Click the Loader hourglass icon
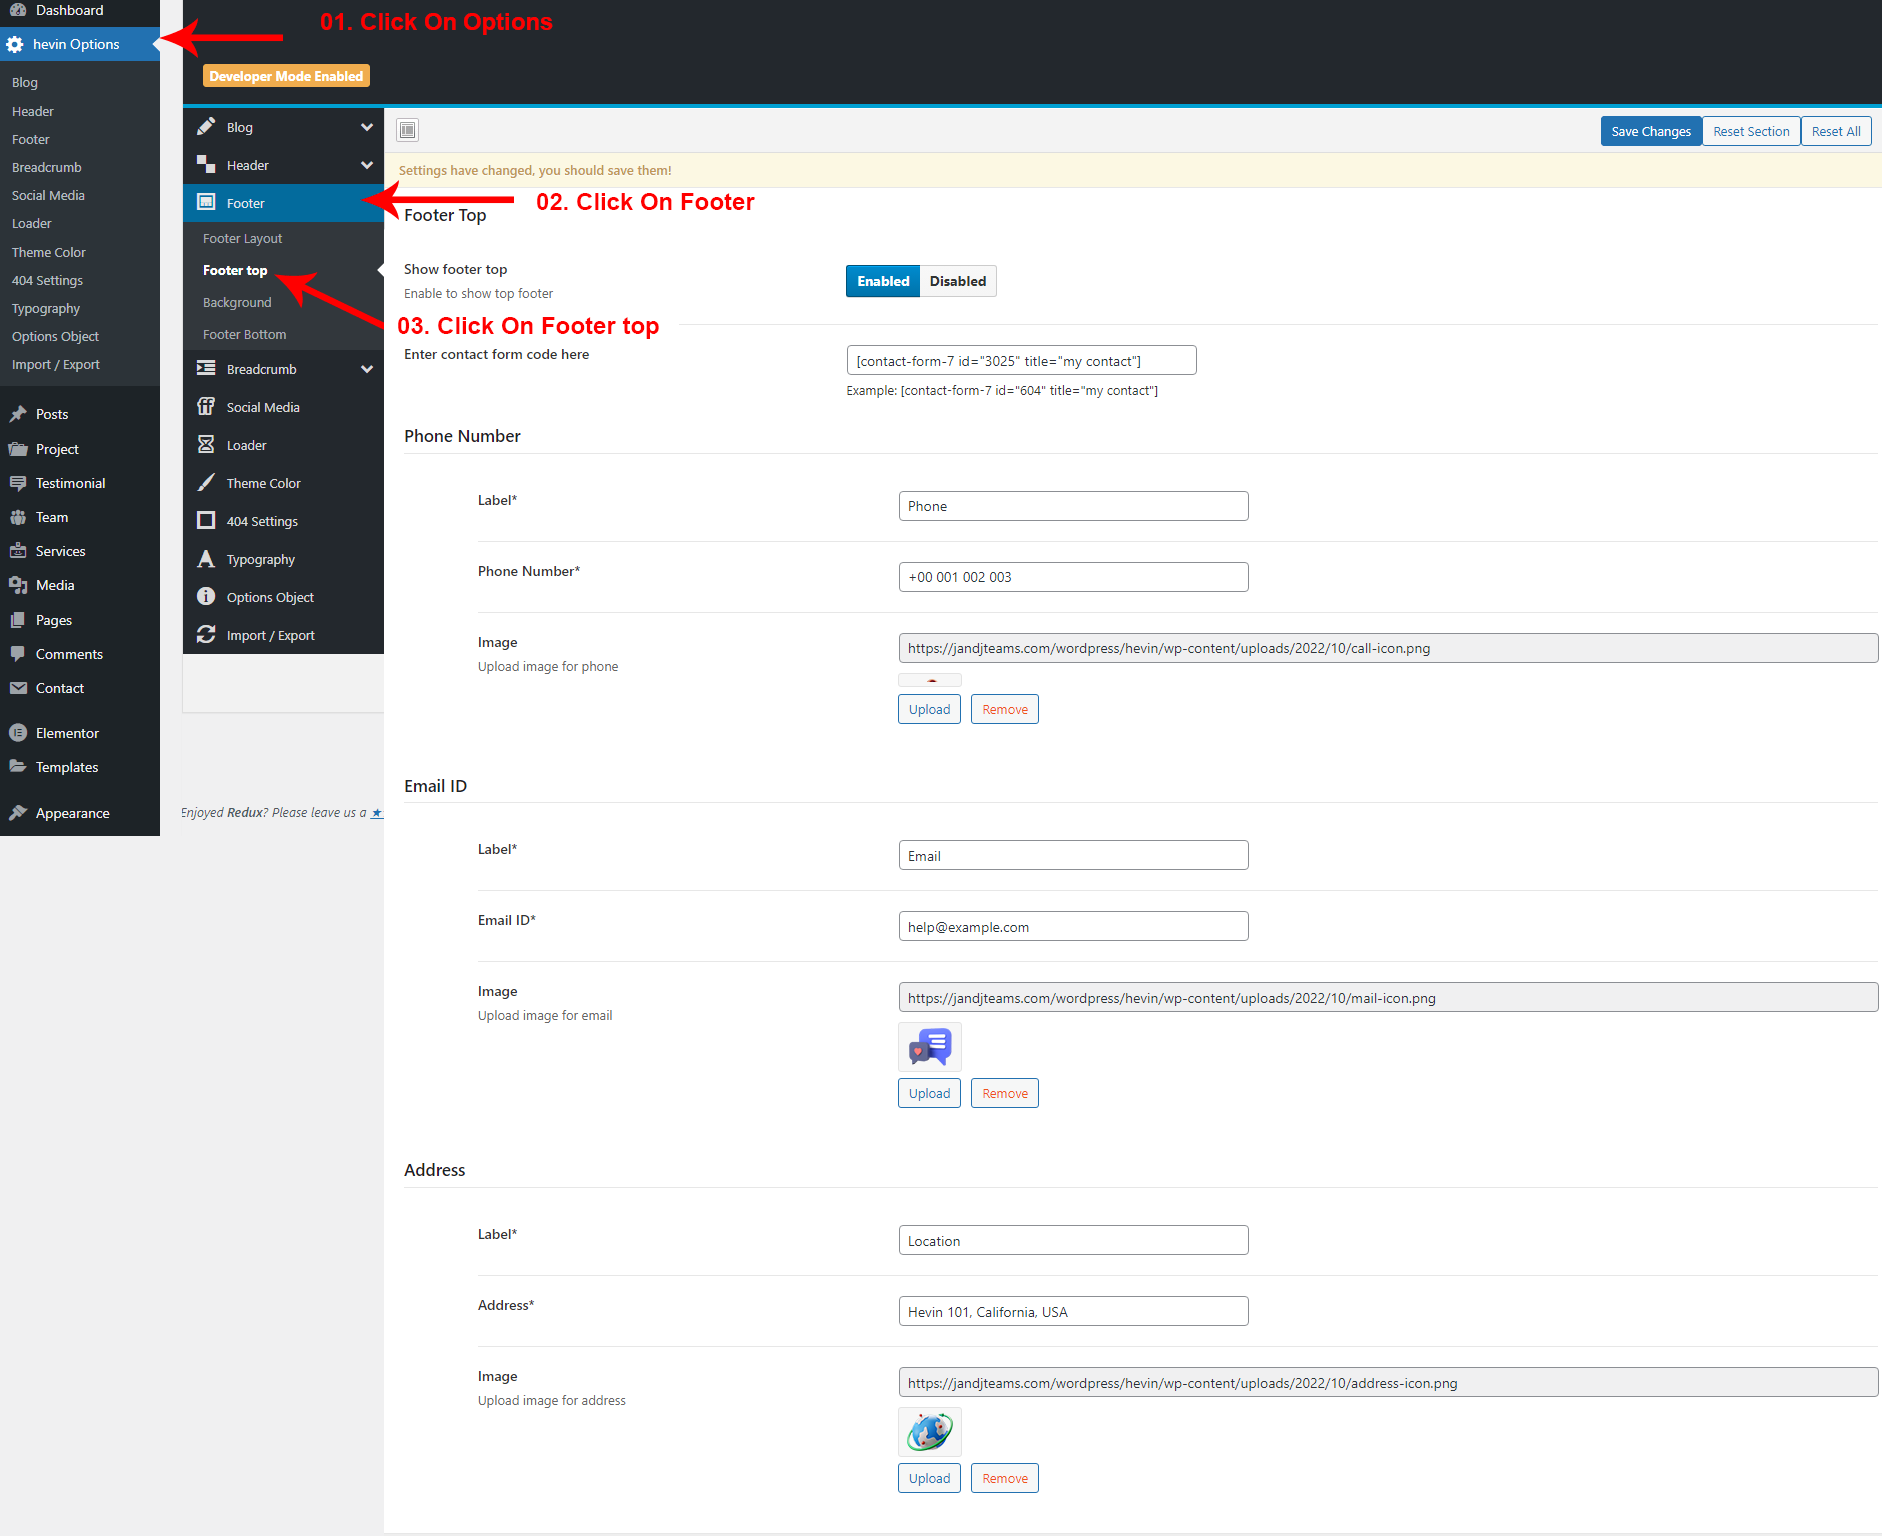The image size is (1882, 1536). tap(206, 445)
